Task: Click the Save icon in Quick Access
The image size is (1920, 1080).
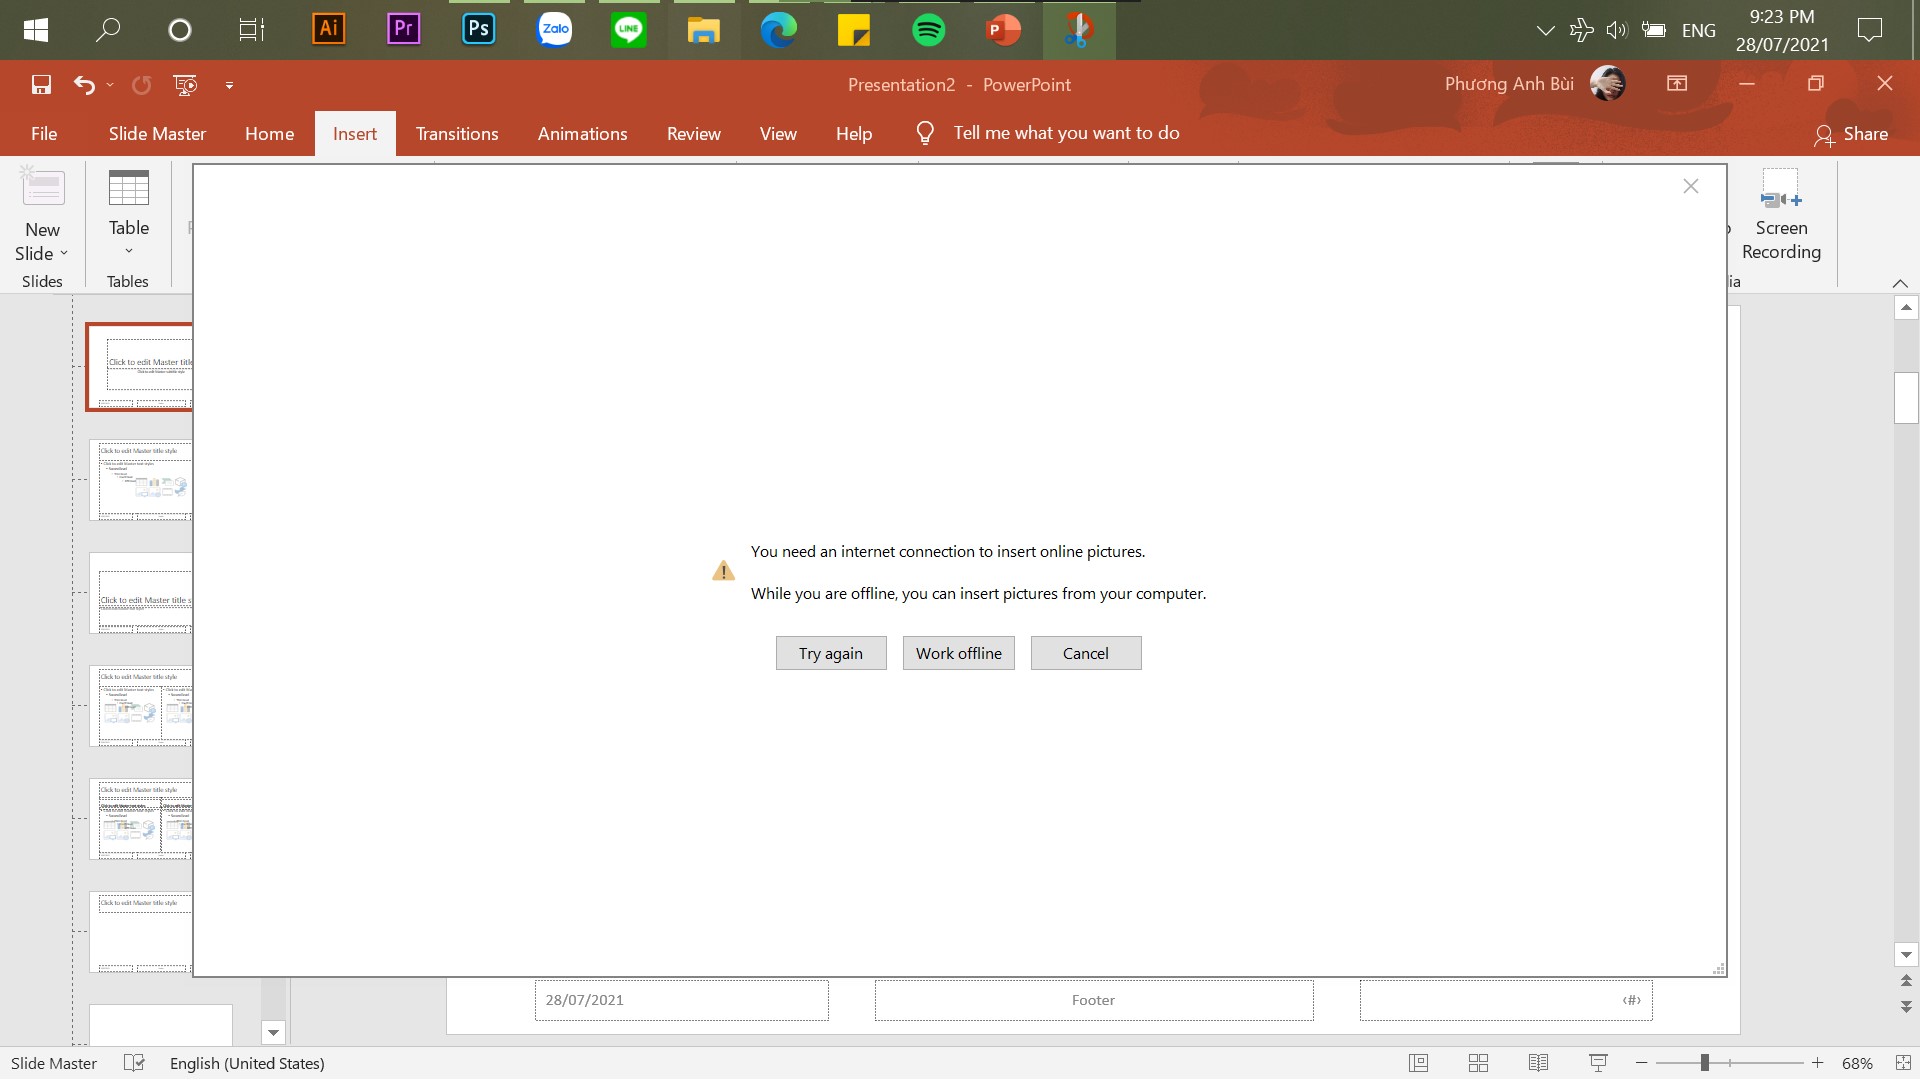Action: tap(41, 83)
